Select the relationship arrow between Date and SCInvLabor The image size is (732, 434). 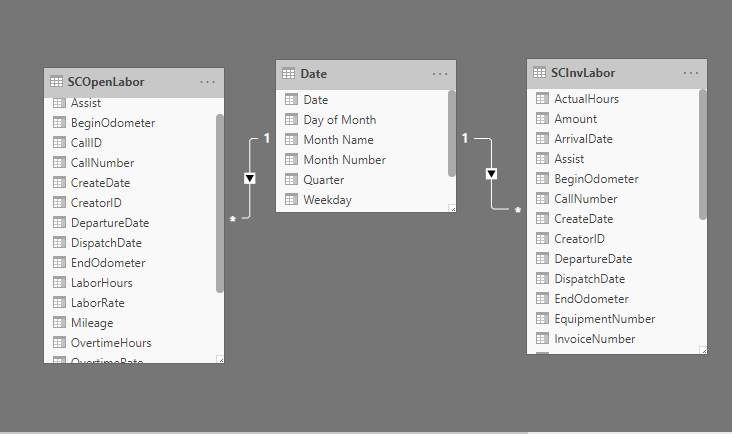(491, 174)
